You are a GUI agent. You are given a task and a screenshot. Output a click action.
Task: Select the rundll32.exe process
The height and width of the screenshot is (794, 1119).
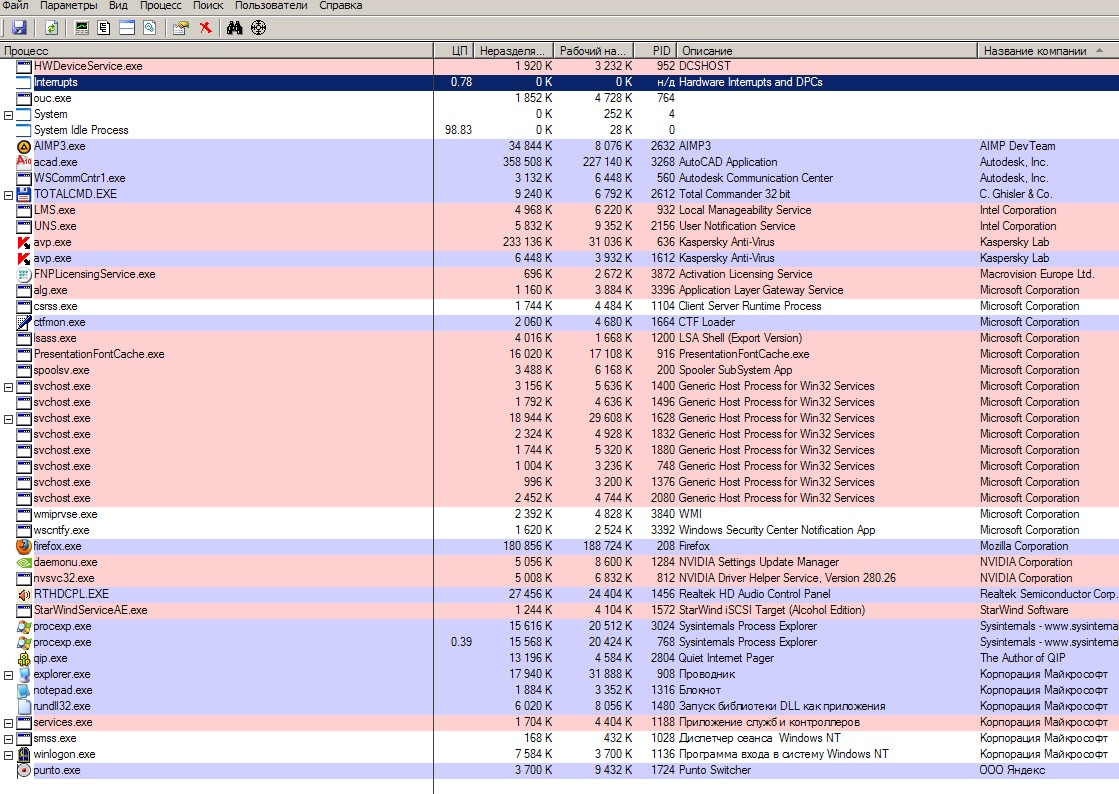[x=62, y=706]
